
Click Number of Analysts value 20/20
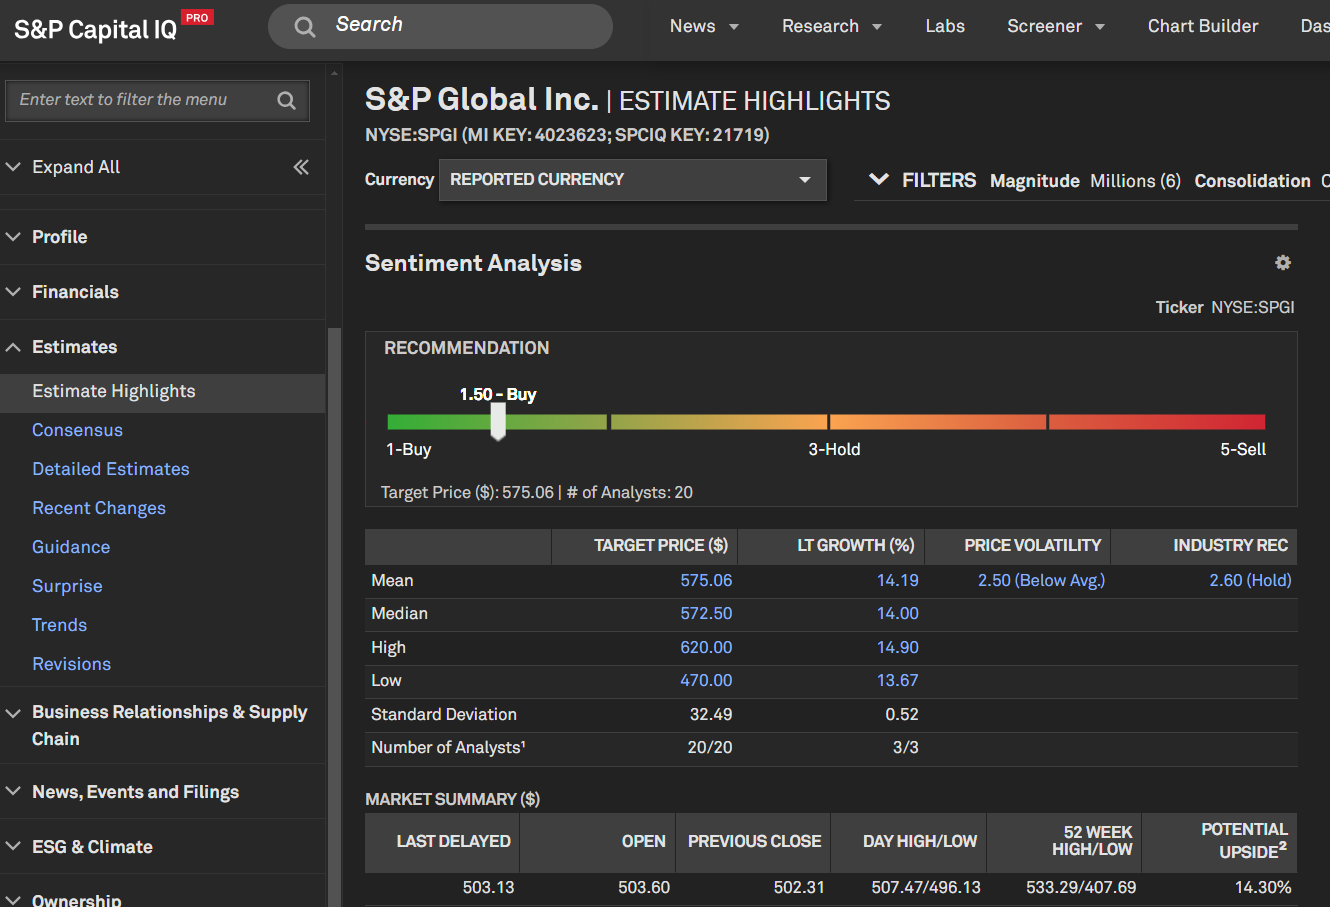click(x=710, y=748)
